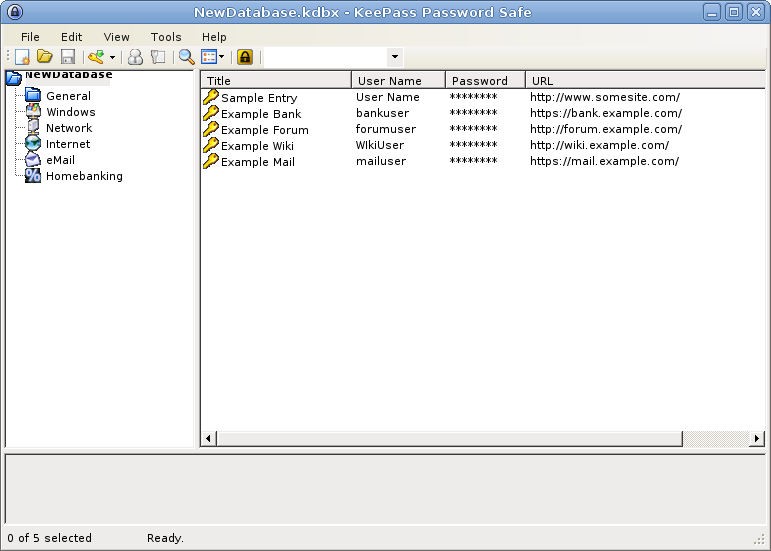Image resolution: width=771 pixels, height=551 pixels.
Task: Click the masked password of Example Bank
Action: click(x=474, y=113)
